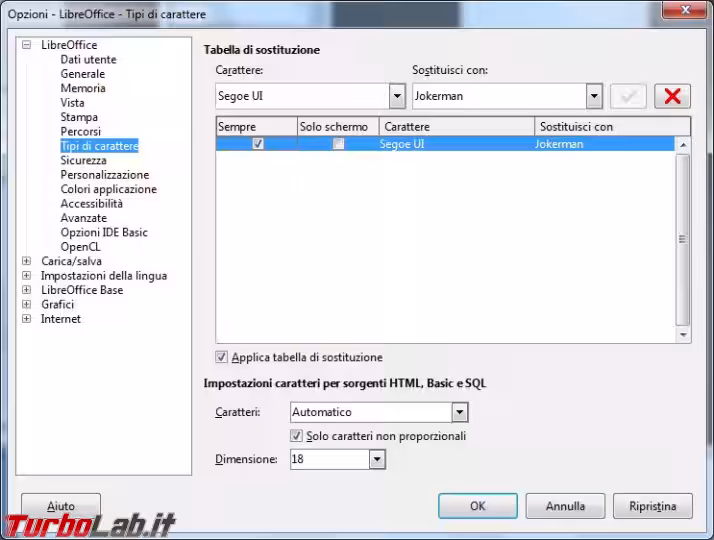The image size is (714, 540).
Task: Expand the Grafici tree node
Action: (x=27, y=304)
